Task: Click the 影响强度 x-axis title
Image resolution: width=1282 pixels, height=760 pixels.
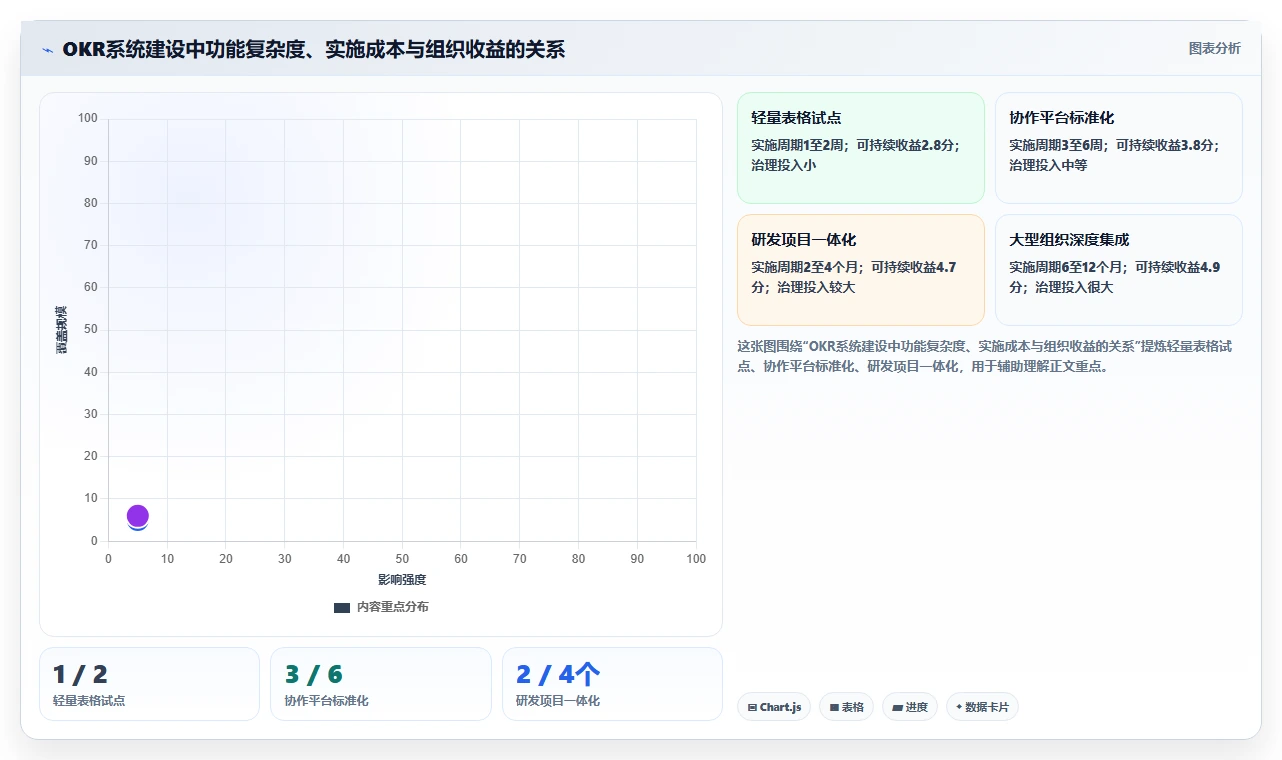Action: point(402,580)
